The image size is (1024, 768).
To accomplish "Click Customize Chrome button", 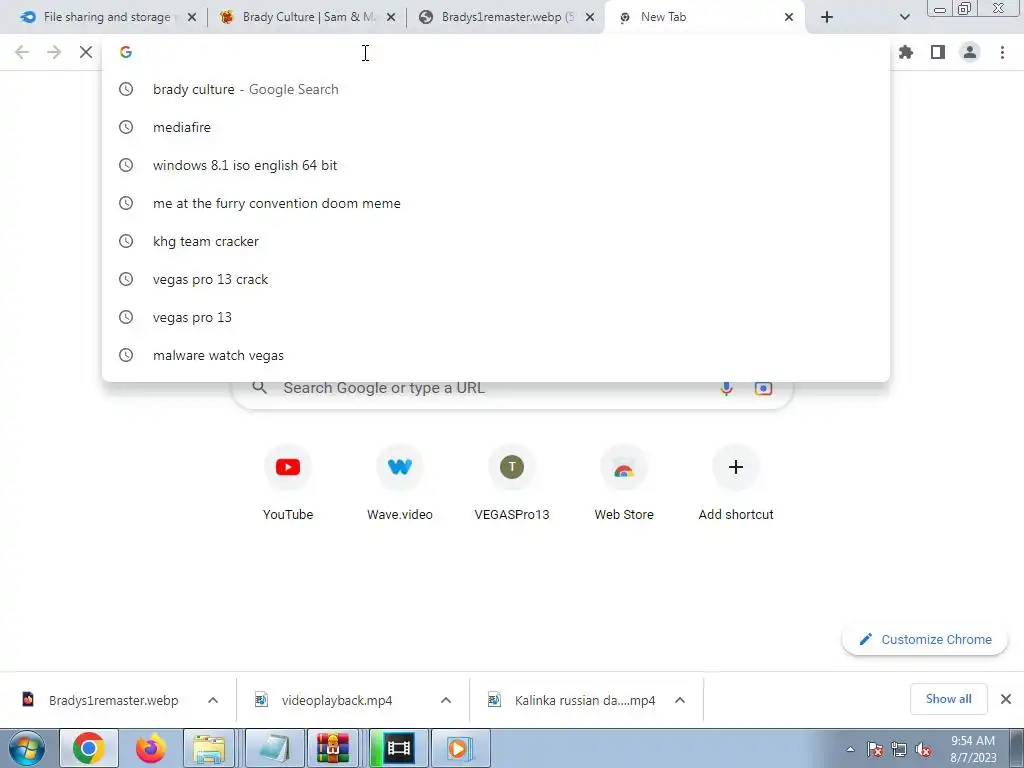I will pos(925,639).
